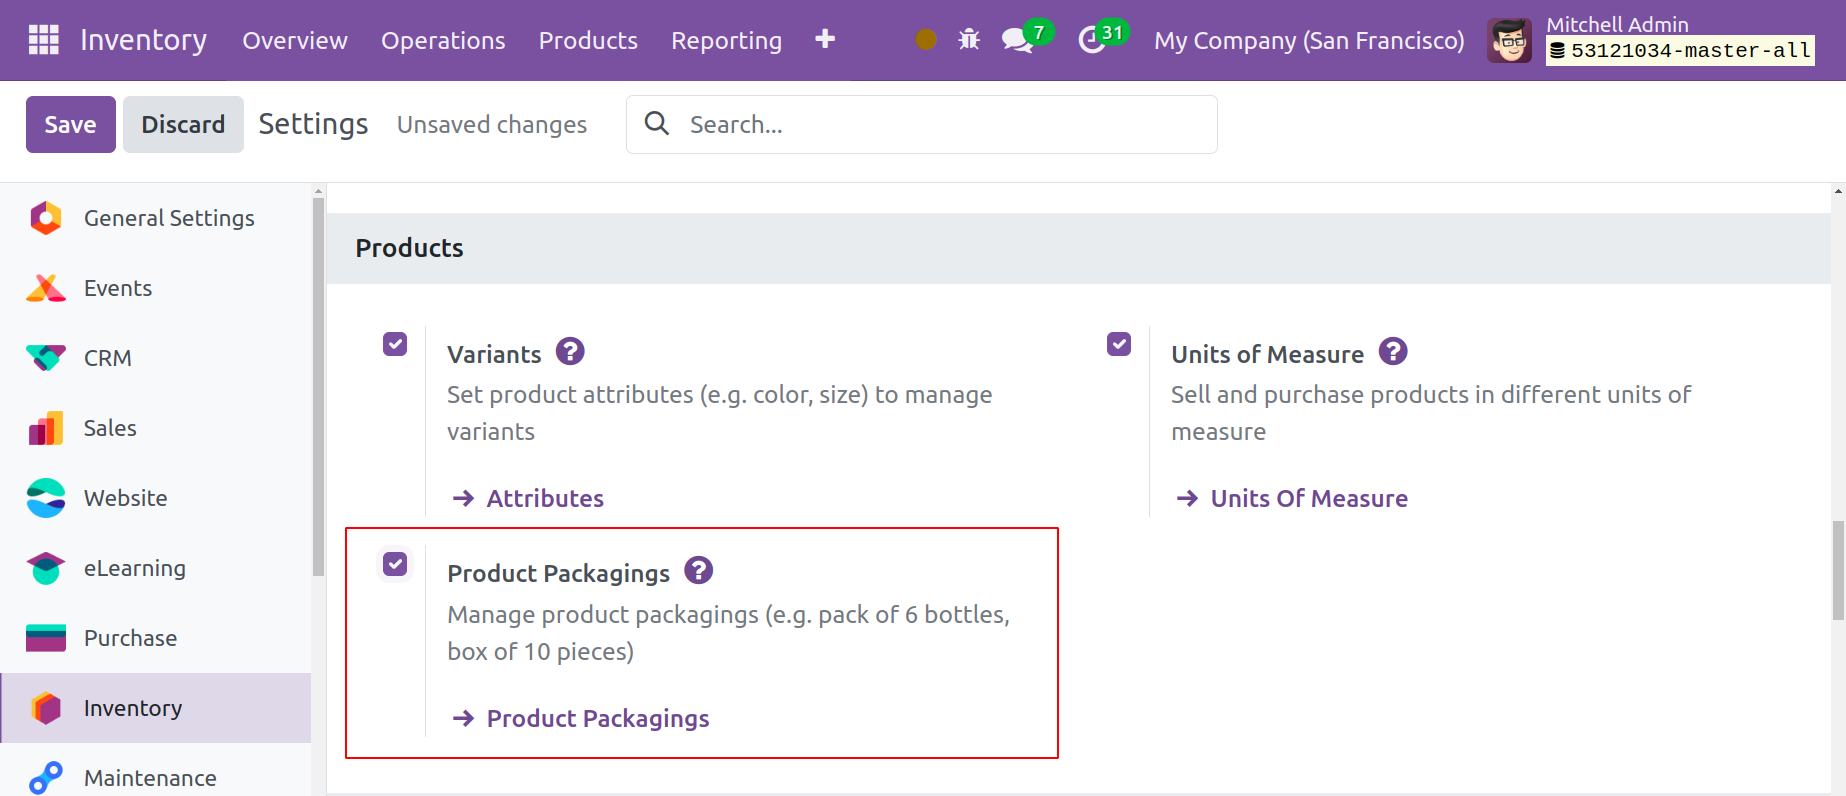Open the My Company switcher dropdown
This screenshot has width=1846, height=796.
[1308, 41]
